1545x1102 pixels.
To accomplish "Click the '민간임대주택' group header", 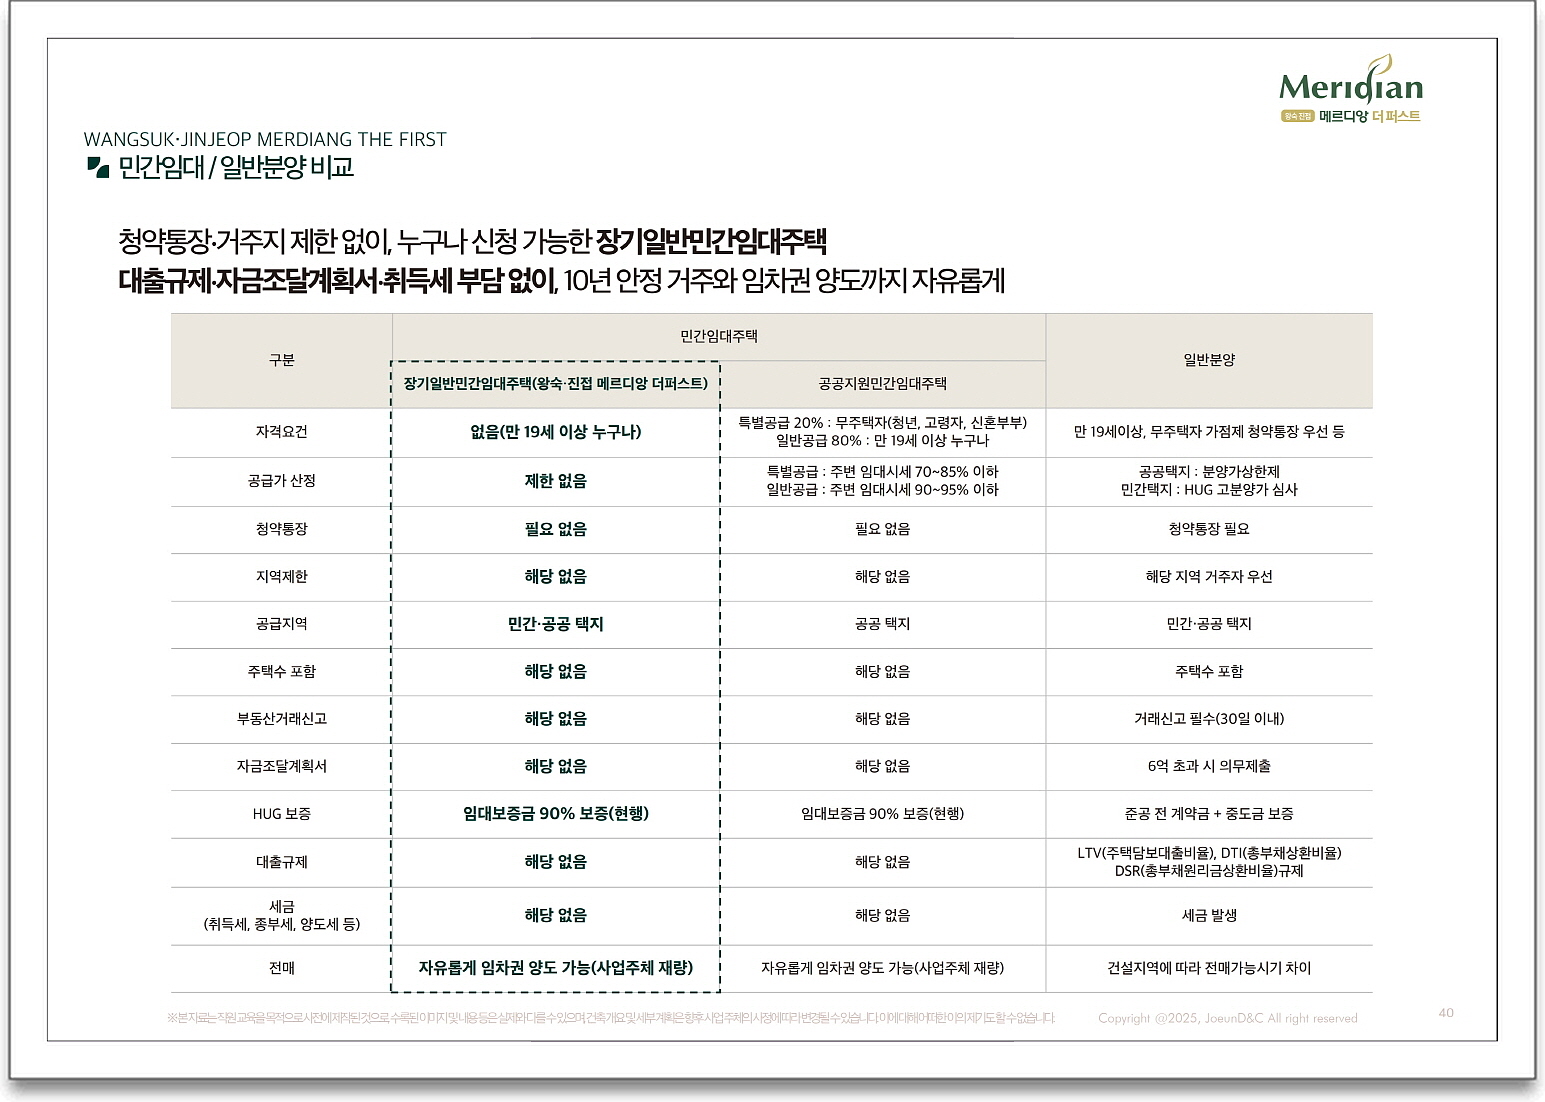I will 719,336.
